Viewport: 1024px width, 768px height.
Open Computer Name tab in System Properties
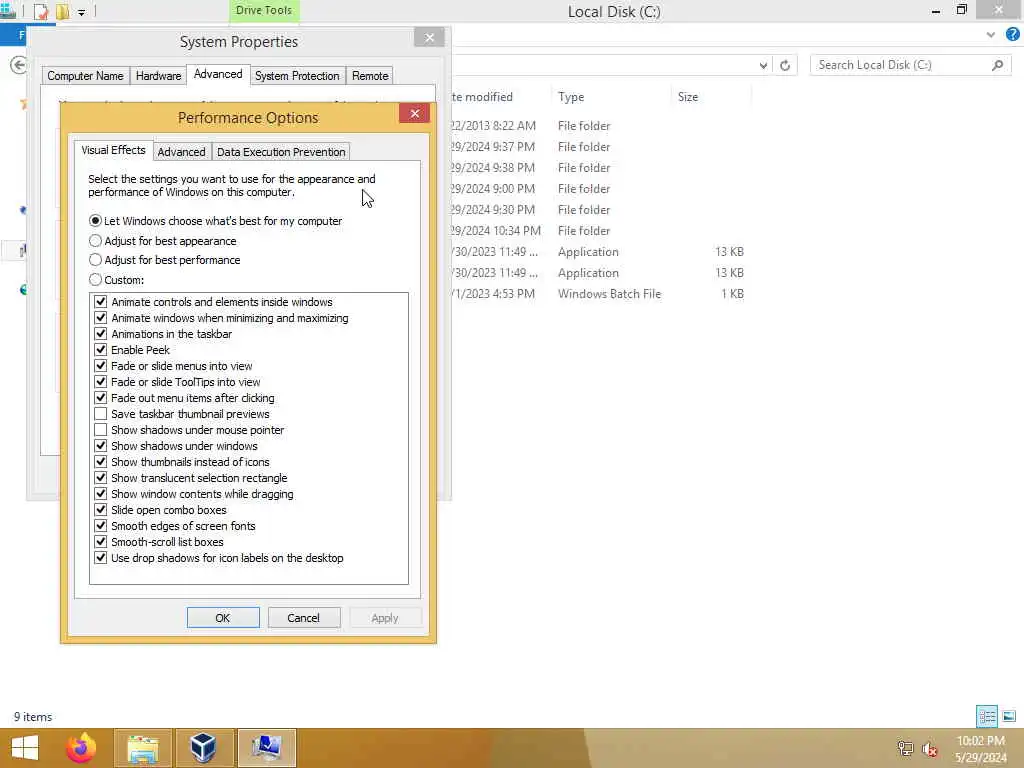pyautogui.click(x=86, y=76)
